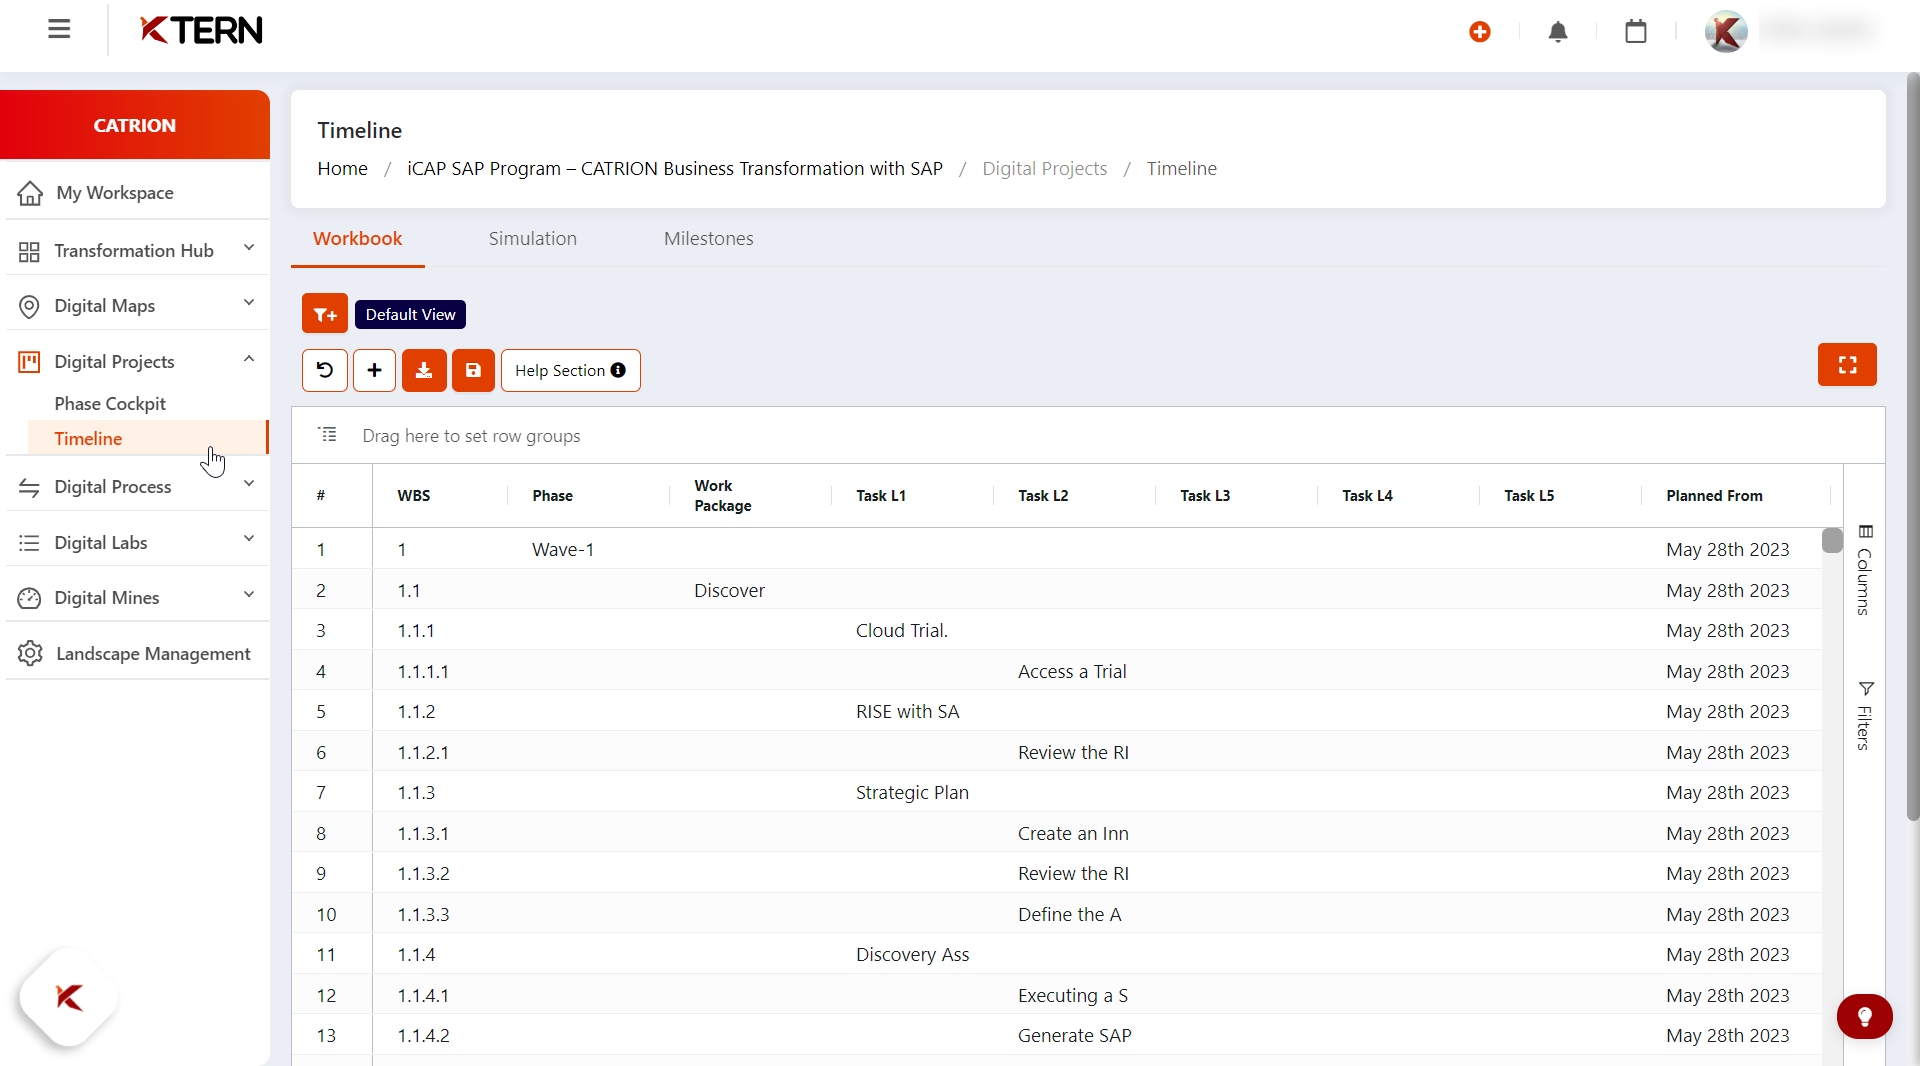Expand the Digital Process chevron
Image resolution: width=1920 pixels, height=1066 pixels.
click(249, 484)
